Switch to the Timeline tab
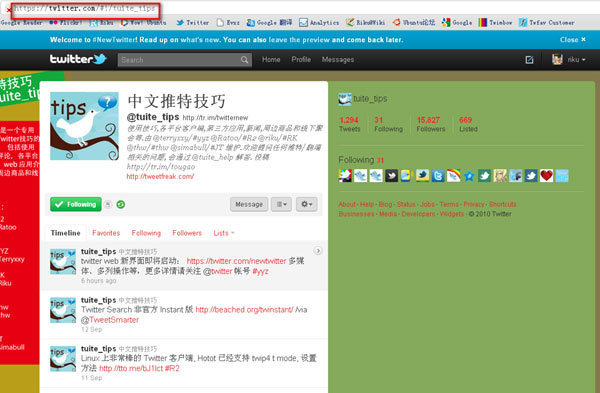 click(x=65, y=233)
